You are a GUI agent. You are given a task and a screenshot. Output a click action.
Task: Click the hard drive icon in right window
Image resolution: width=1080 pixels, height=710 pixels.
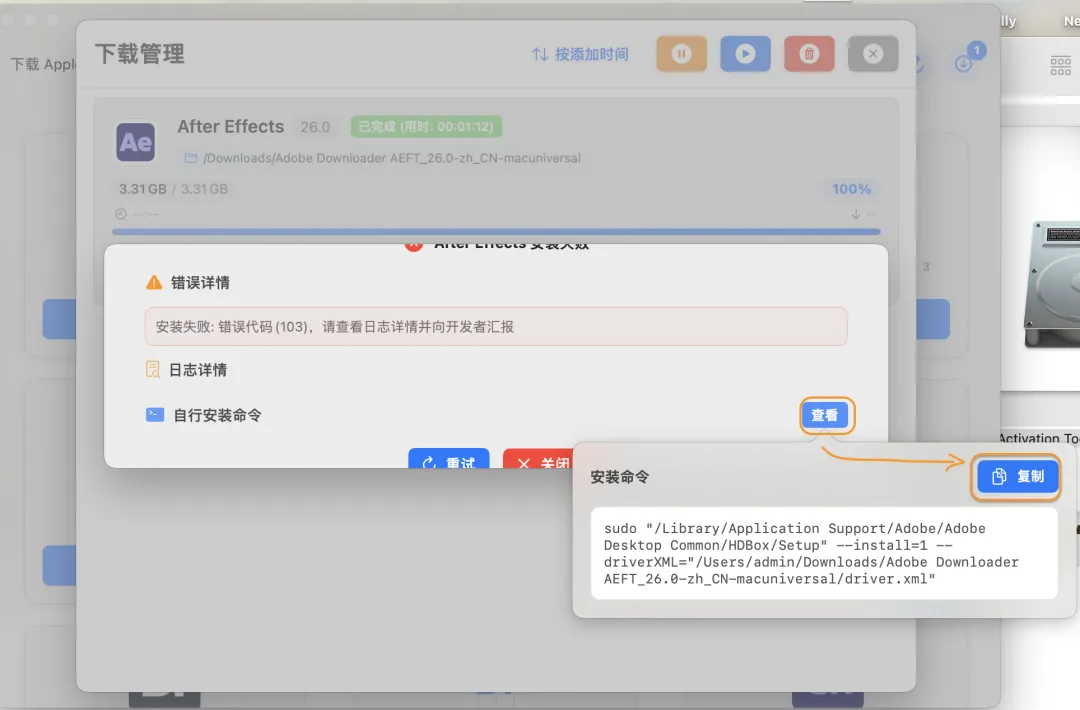[x=1052, y=284]
